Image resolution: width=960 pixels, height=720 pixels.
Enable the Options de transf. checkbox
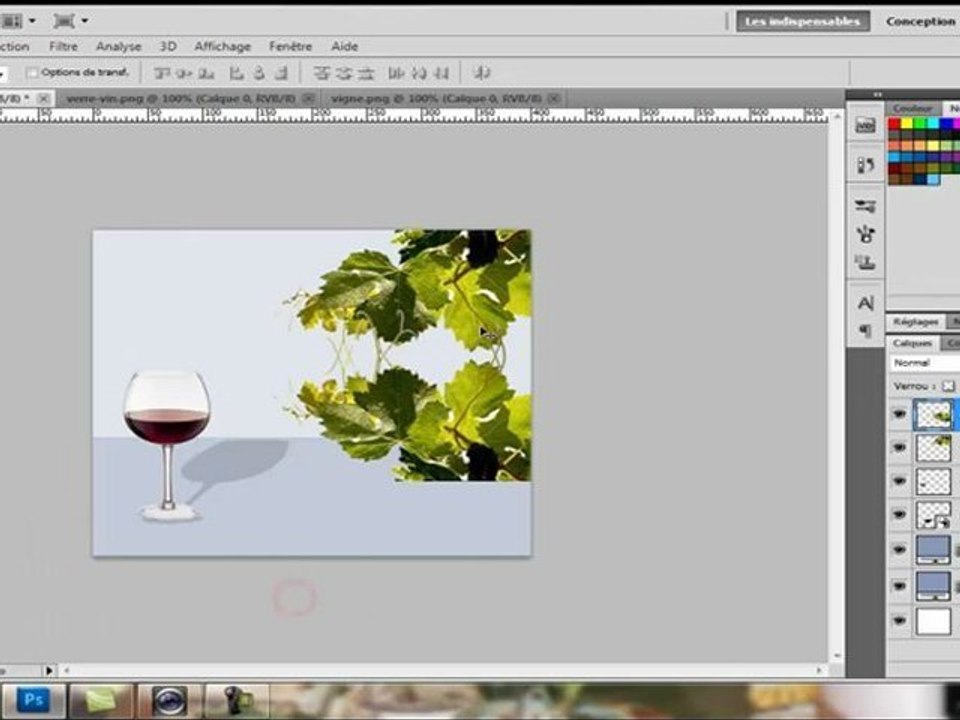tap(32, 73)
